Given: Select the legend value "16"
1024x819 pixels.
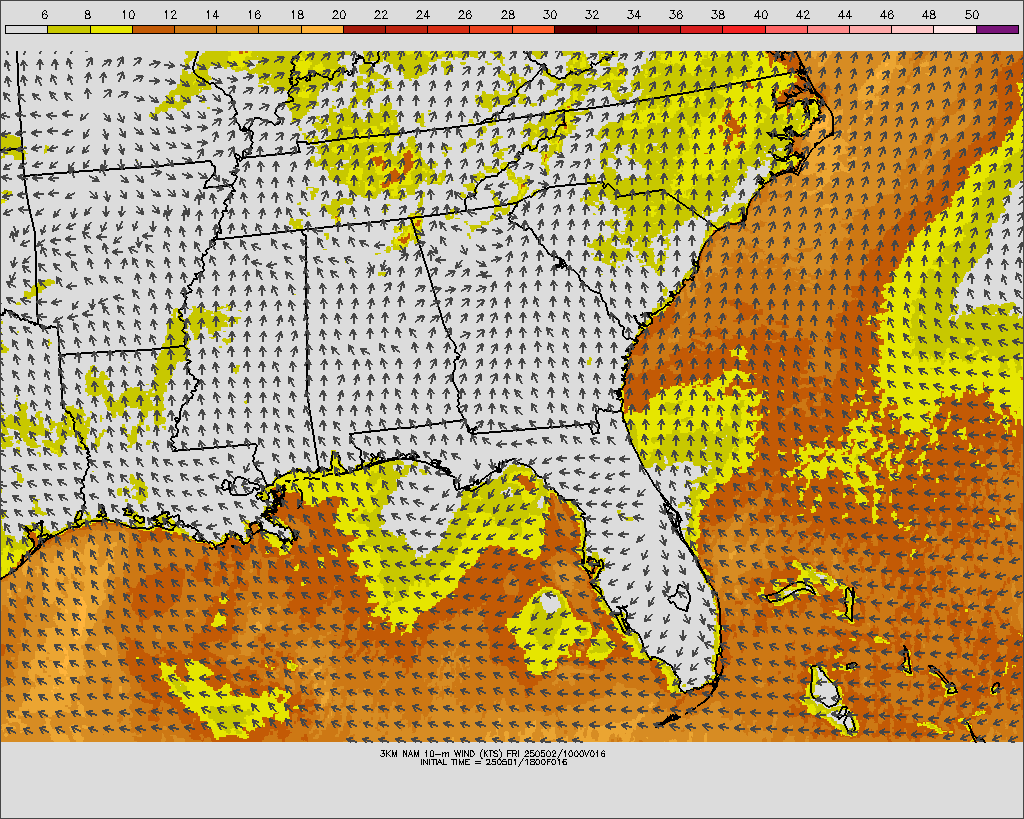Looking at the screenshot, I should tap(255, 14).
